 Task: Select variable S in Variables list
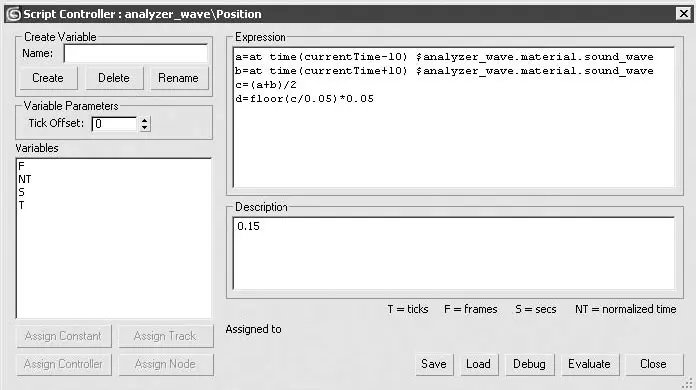21,192
